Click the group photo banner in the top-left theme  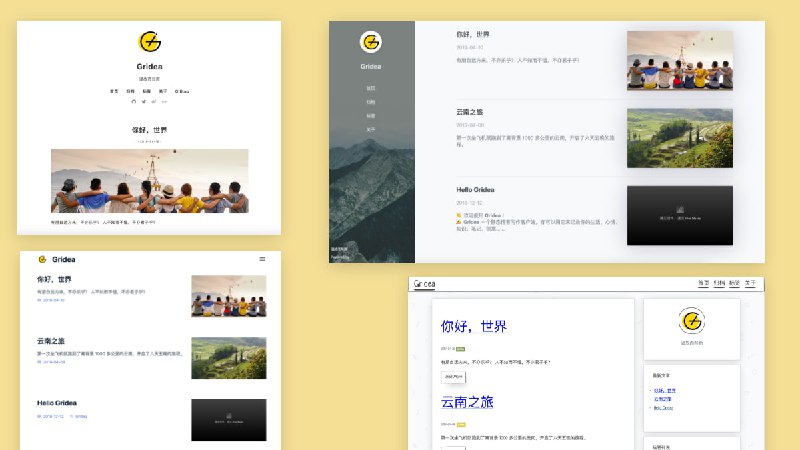[x=149, y=181]
